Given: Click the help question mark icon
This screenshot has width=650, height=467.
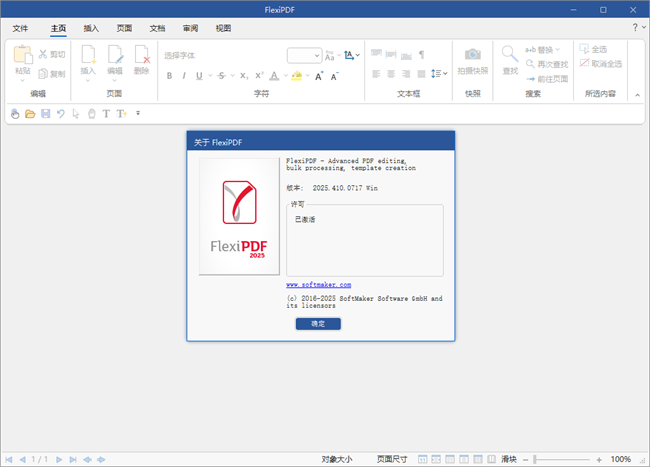Looking at the screenshot, I should tap(636, 28).
